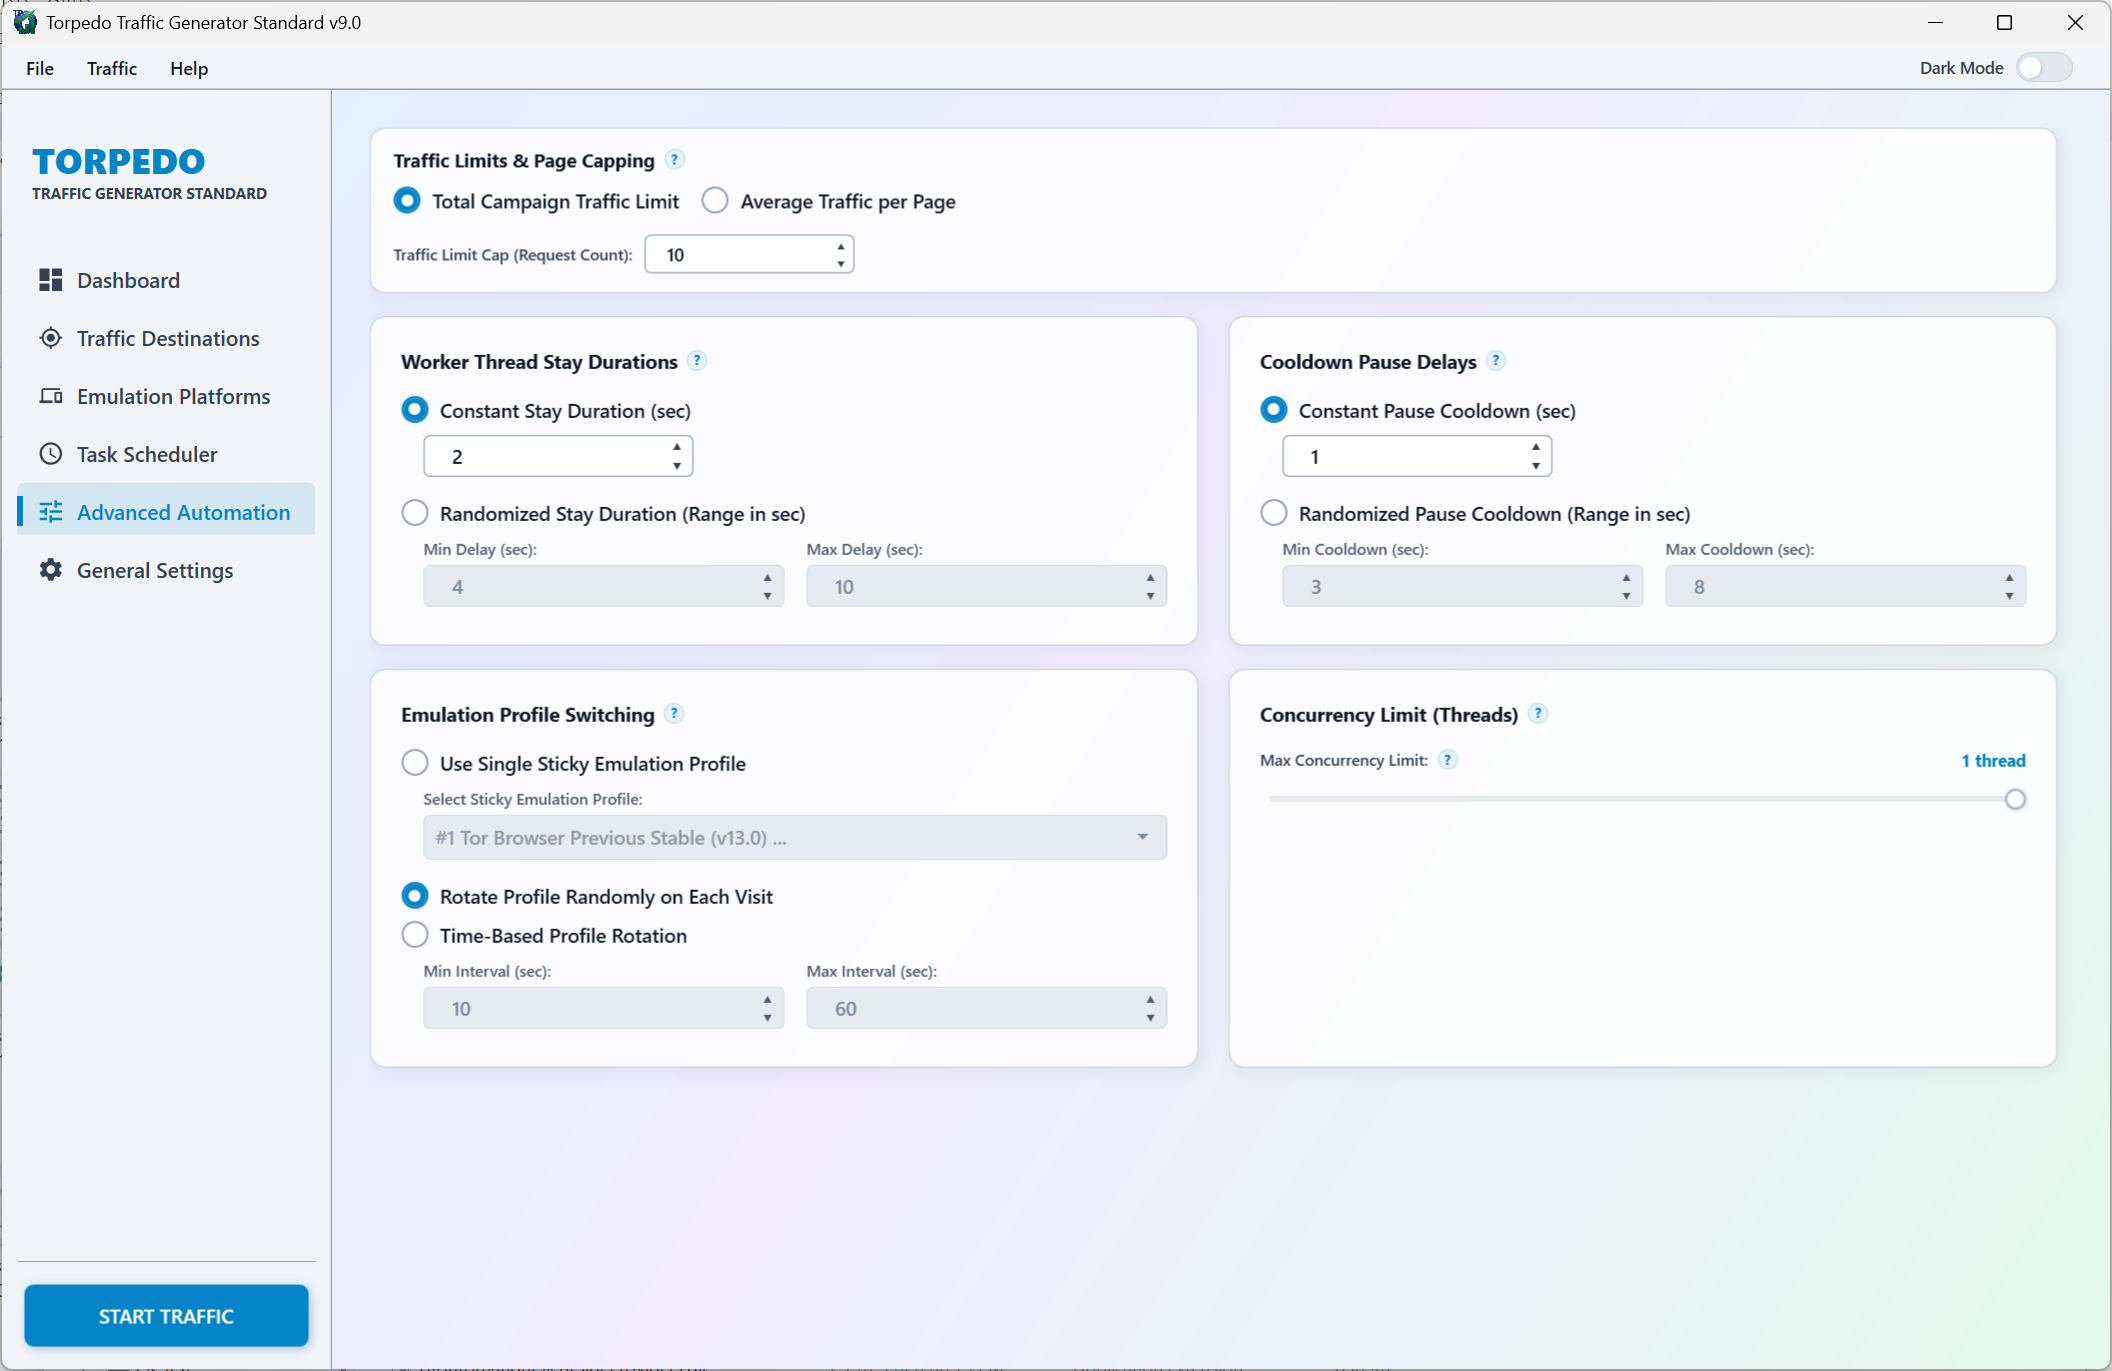The image size is (2112, 1371).
Task: Increase the Min Delay value
Action: [768, 578]
